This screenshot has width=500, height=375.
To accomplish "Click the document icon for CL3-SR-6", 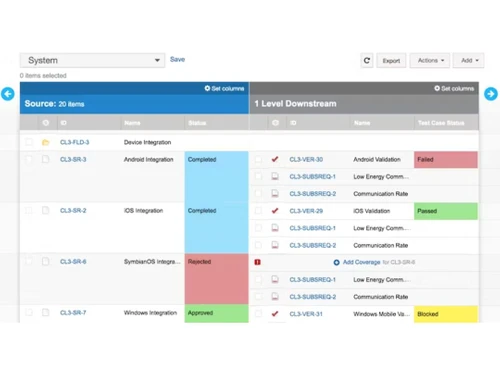I will (46, 261).
